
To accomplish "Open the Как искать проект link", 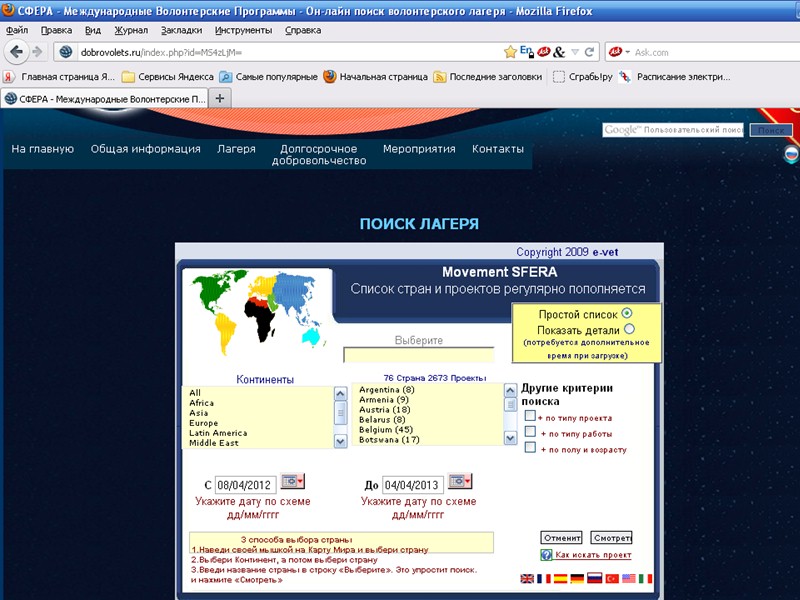I will [593, 555].
